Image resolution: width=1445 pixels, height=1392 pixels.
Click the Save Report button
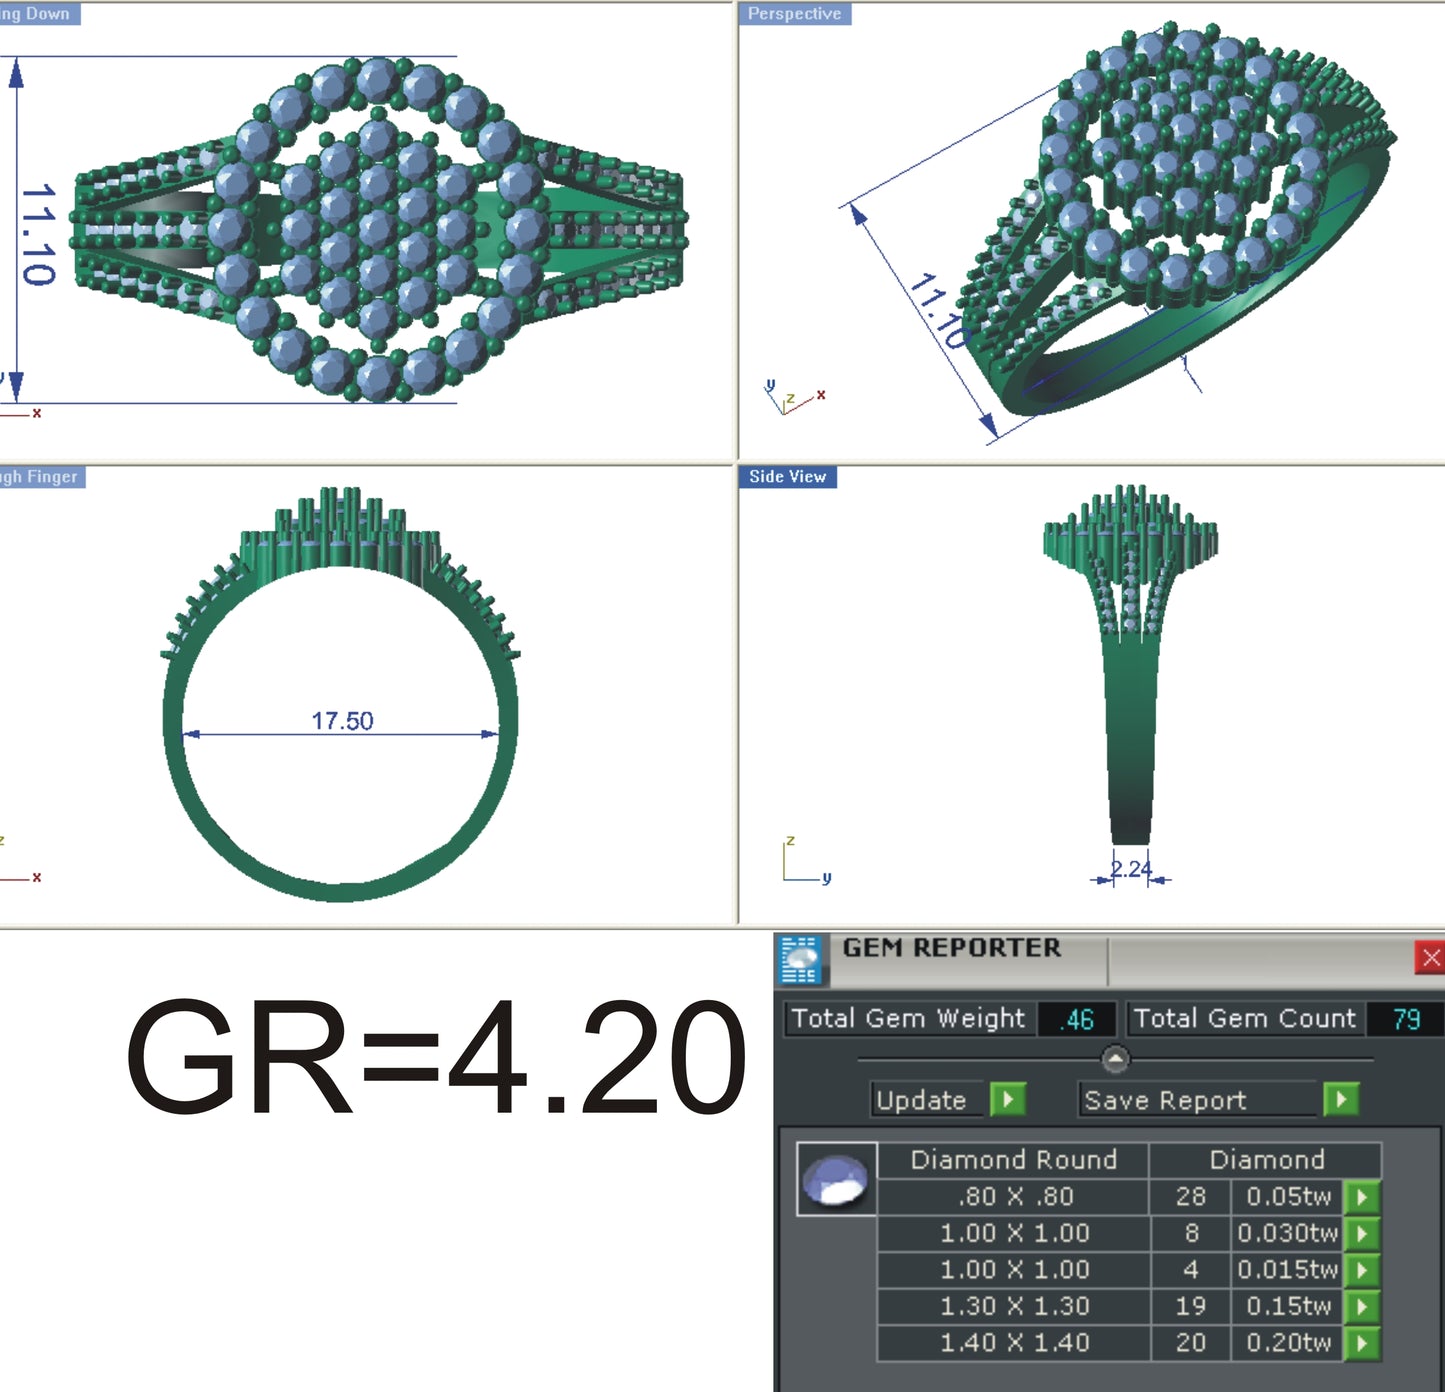click(x=1166, y=1098)
